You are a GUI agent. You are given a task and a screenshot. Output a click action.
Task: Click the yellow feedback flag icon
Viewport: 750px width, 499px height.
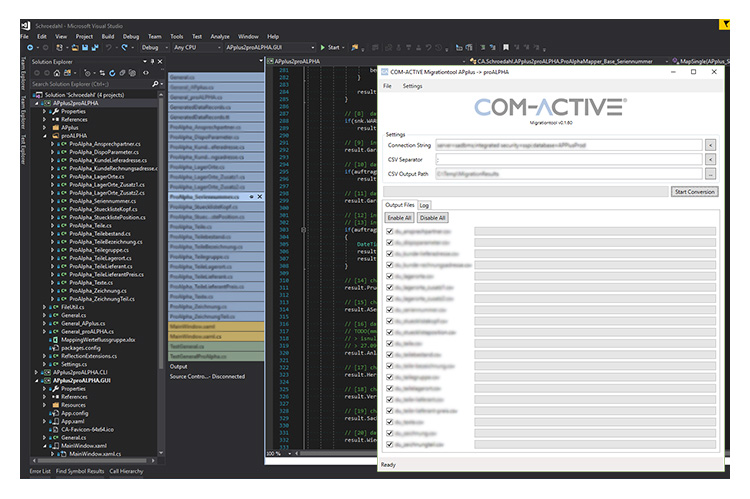725,24
